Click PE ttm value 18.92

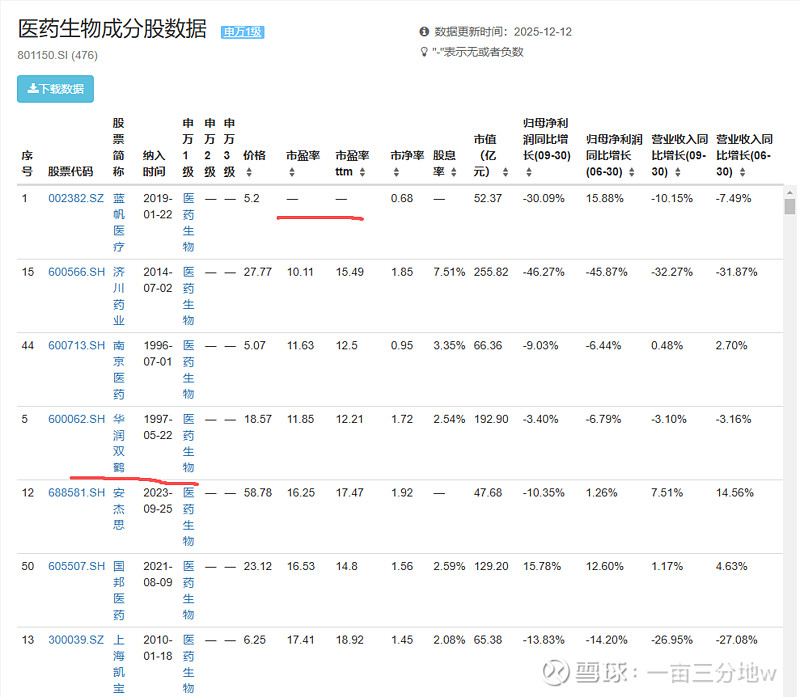click(349, 639)
